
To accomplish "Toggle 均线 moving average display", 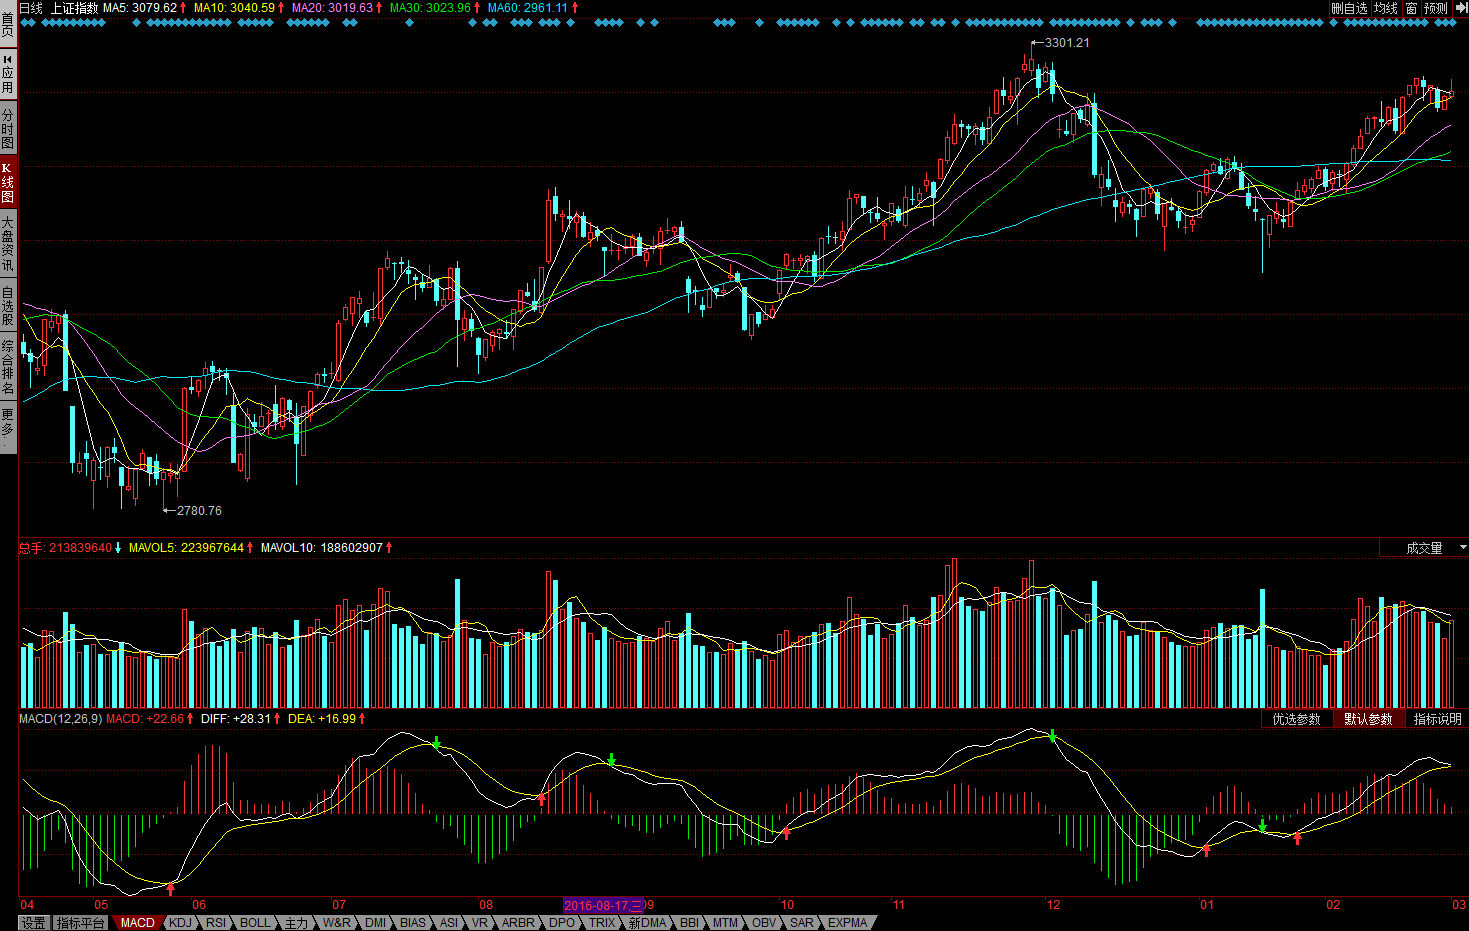I will click(x=1386, y=8).
